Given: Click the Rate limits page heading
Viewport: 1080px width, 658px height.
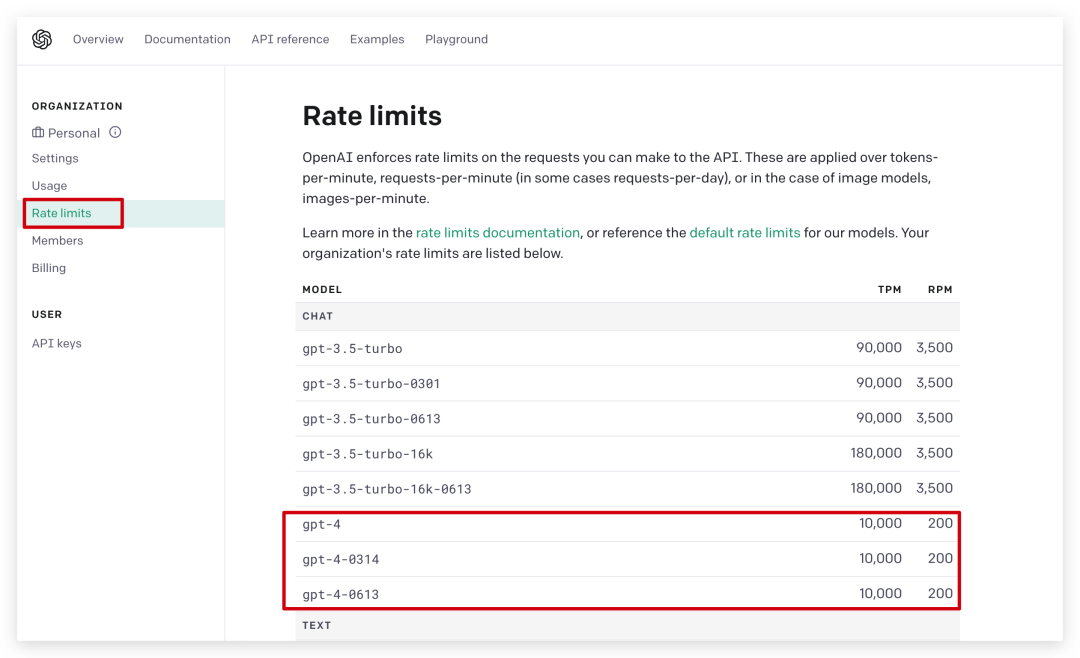Looking at the screenshot, I should click(372, 116).
